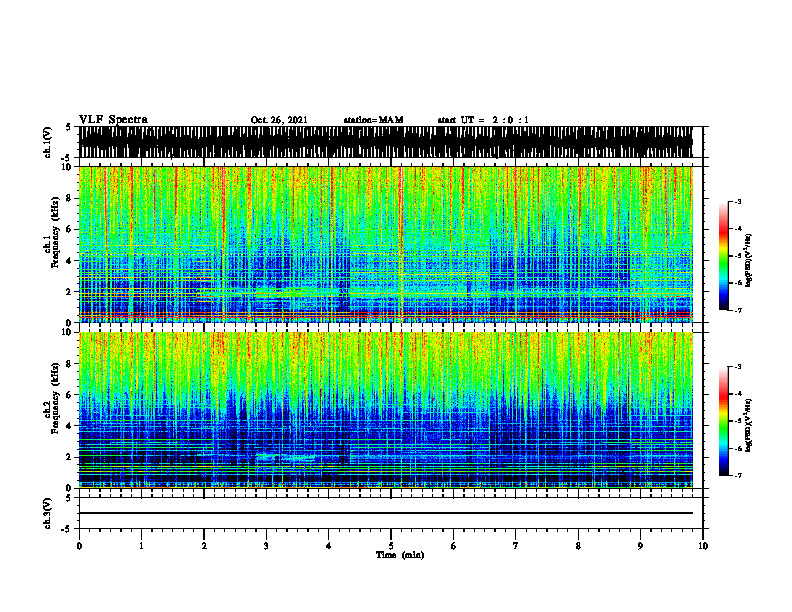This screenshot has width=792, height=612.
Task: Click the "-4" tick on upper color bar
Action: pos(738,229)
